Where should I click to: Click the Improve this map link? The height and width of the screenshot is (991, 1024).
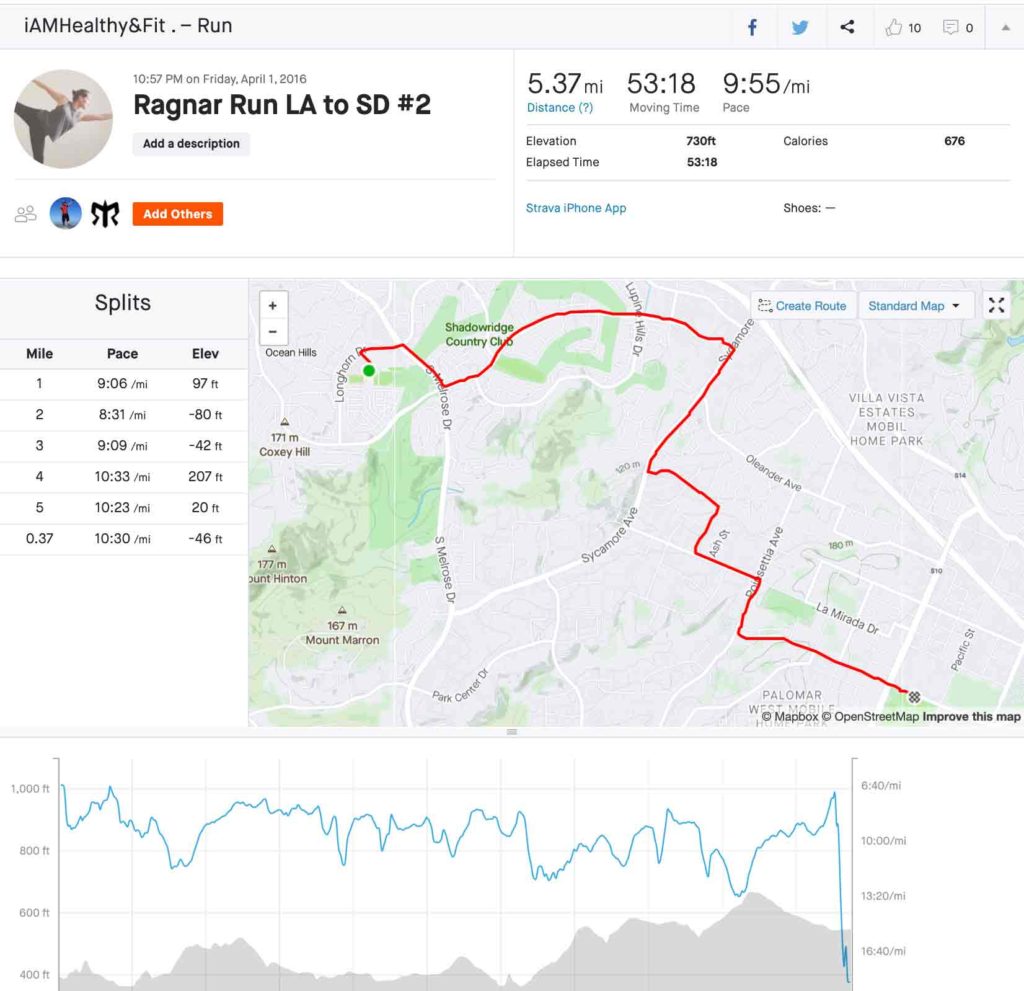coord(971,717)
